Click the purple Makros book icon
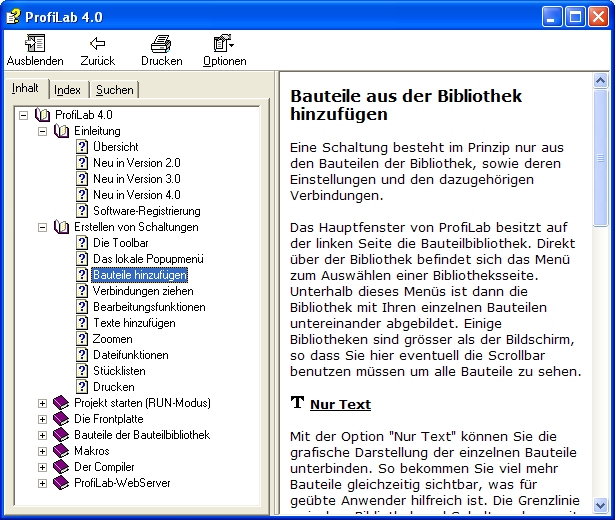The height and width of the screenshot is (520, 615). click(x=61, y=451)
